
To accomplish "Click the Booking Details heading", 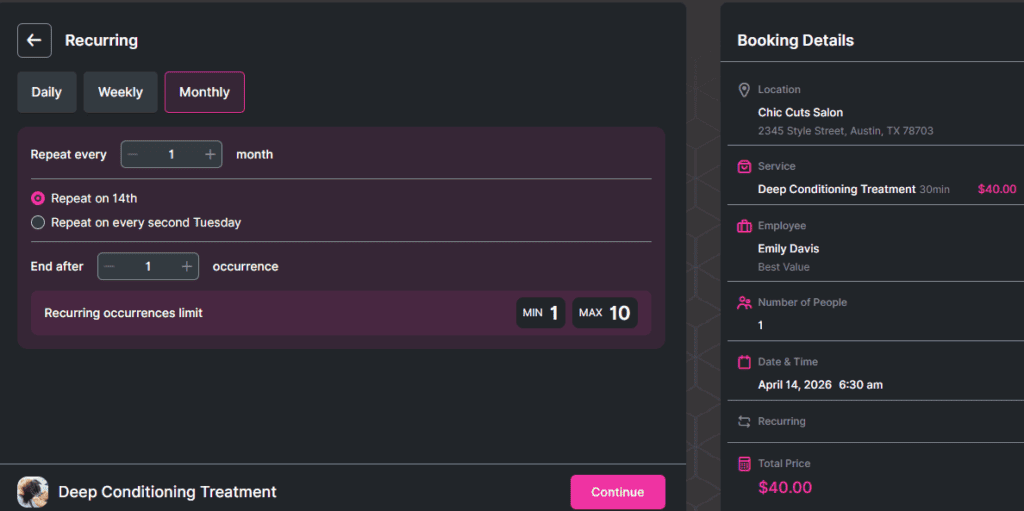I will pos(795,41).
